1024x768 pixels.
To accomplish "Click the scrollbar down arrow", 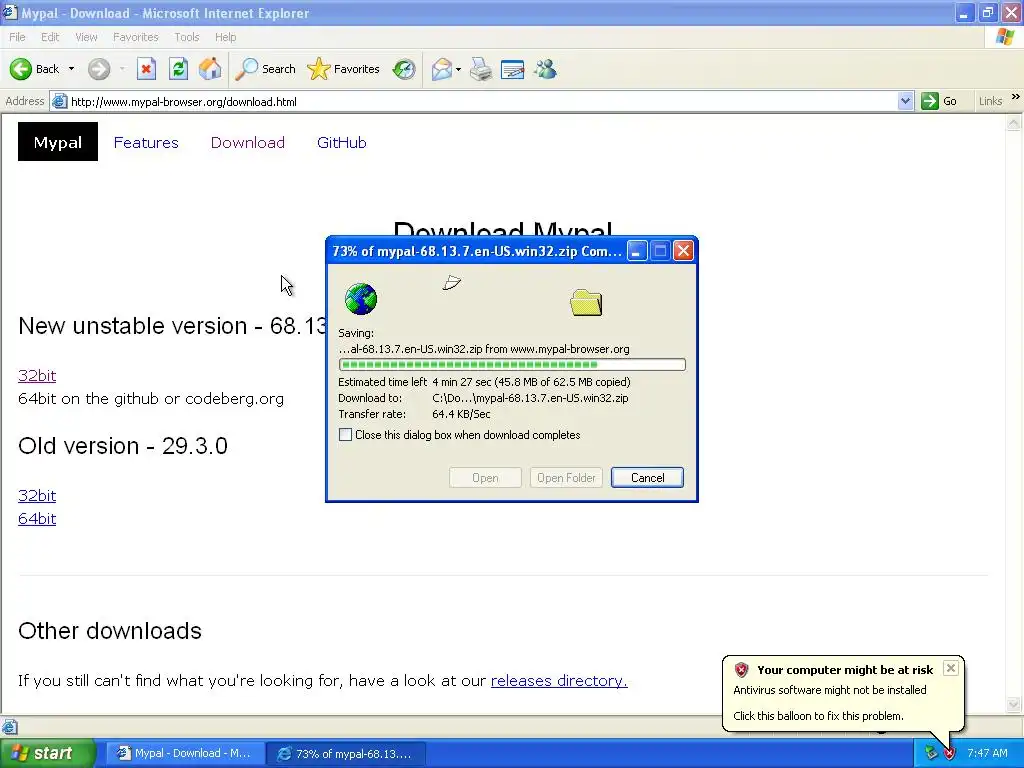I will (1014, 705).
